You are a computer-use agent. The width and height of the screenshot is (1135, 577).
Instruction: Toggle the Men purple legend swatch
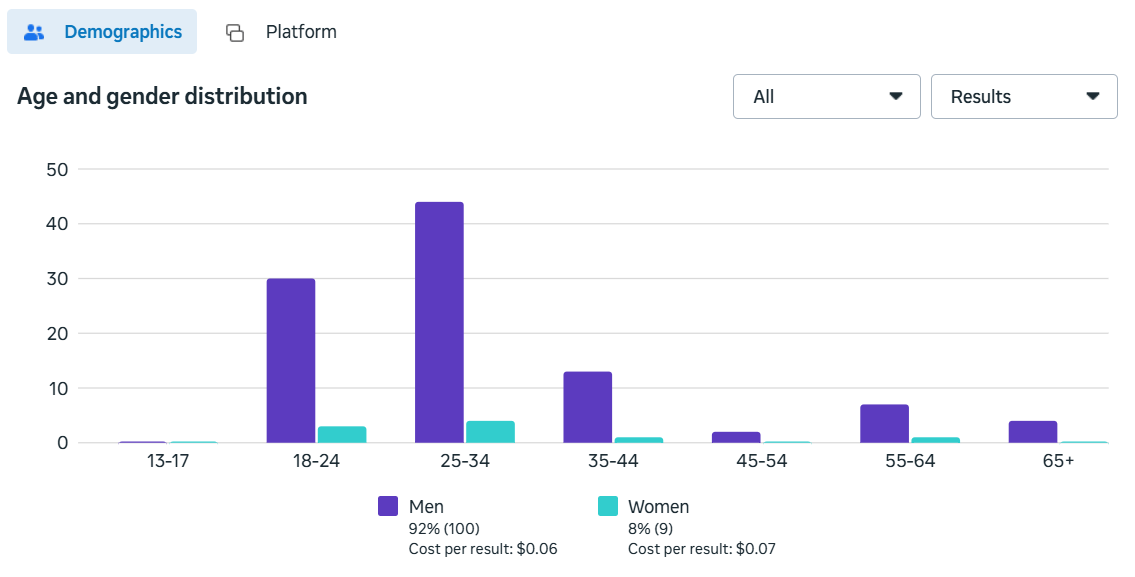tap(388, 507)
